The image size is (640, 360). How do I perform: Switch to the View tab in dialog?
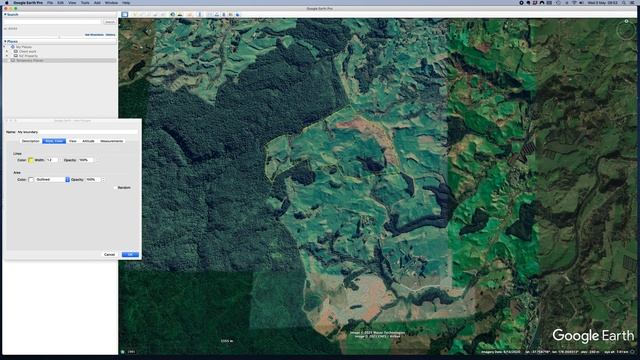[x=73, y=141]
